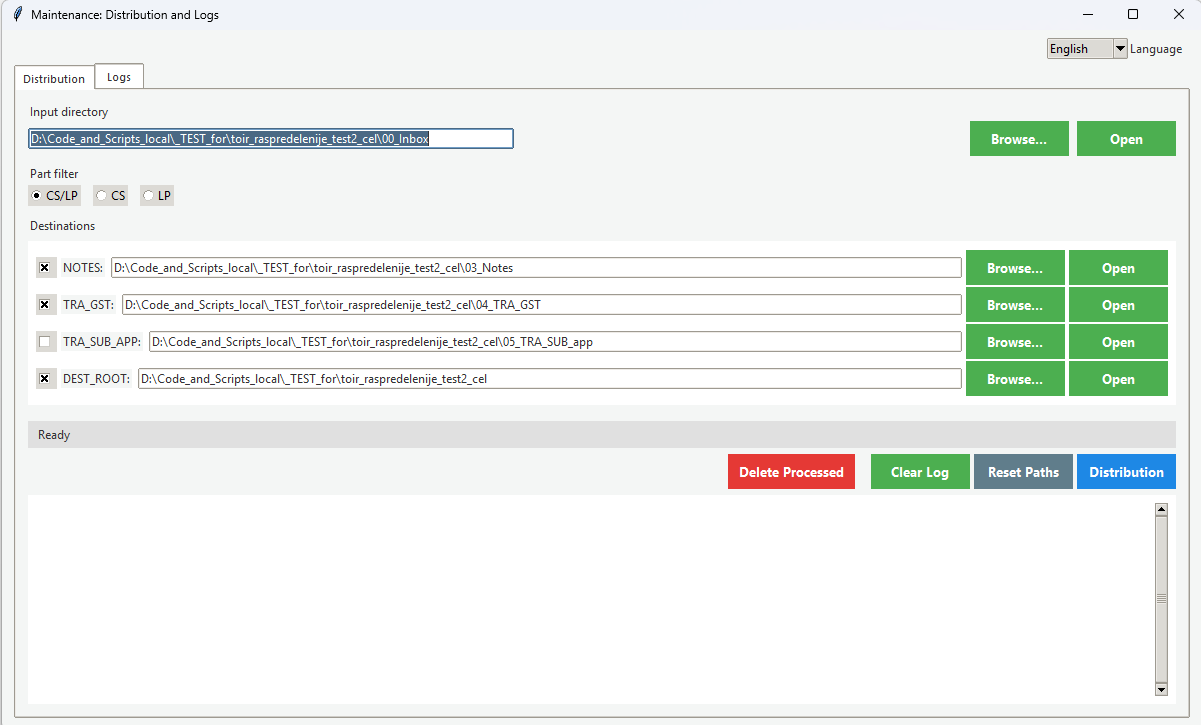Screen dimensions: 1201x725
Task: Focus the TRA_GST path text field
Action: pyautogui.click(x=542, y=305)
